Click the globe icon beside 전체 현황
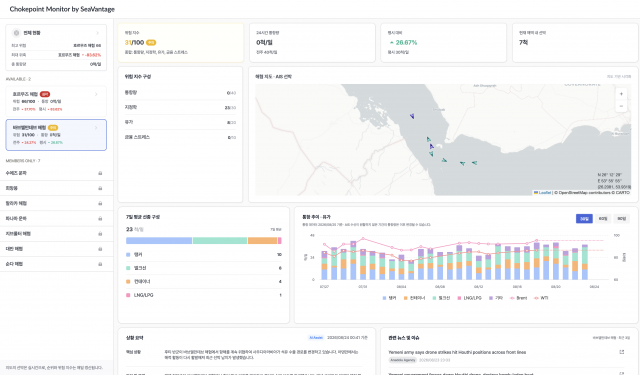640x375 pixels. point(16,33)
